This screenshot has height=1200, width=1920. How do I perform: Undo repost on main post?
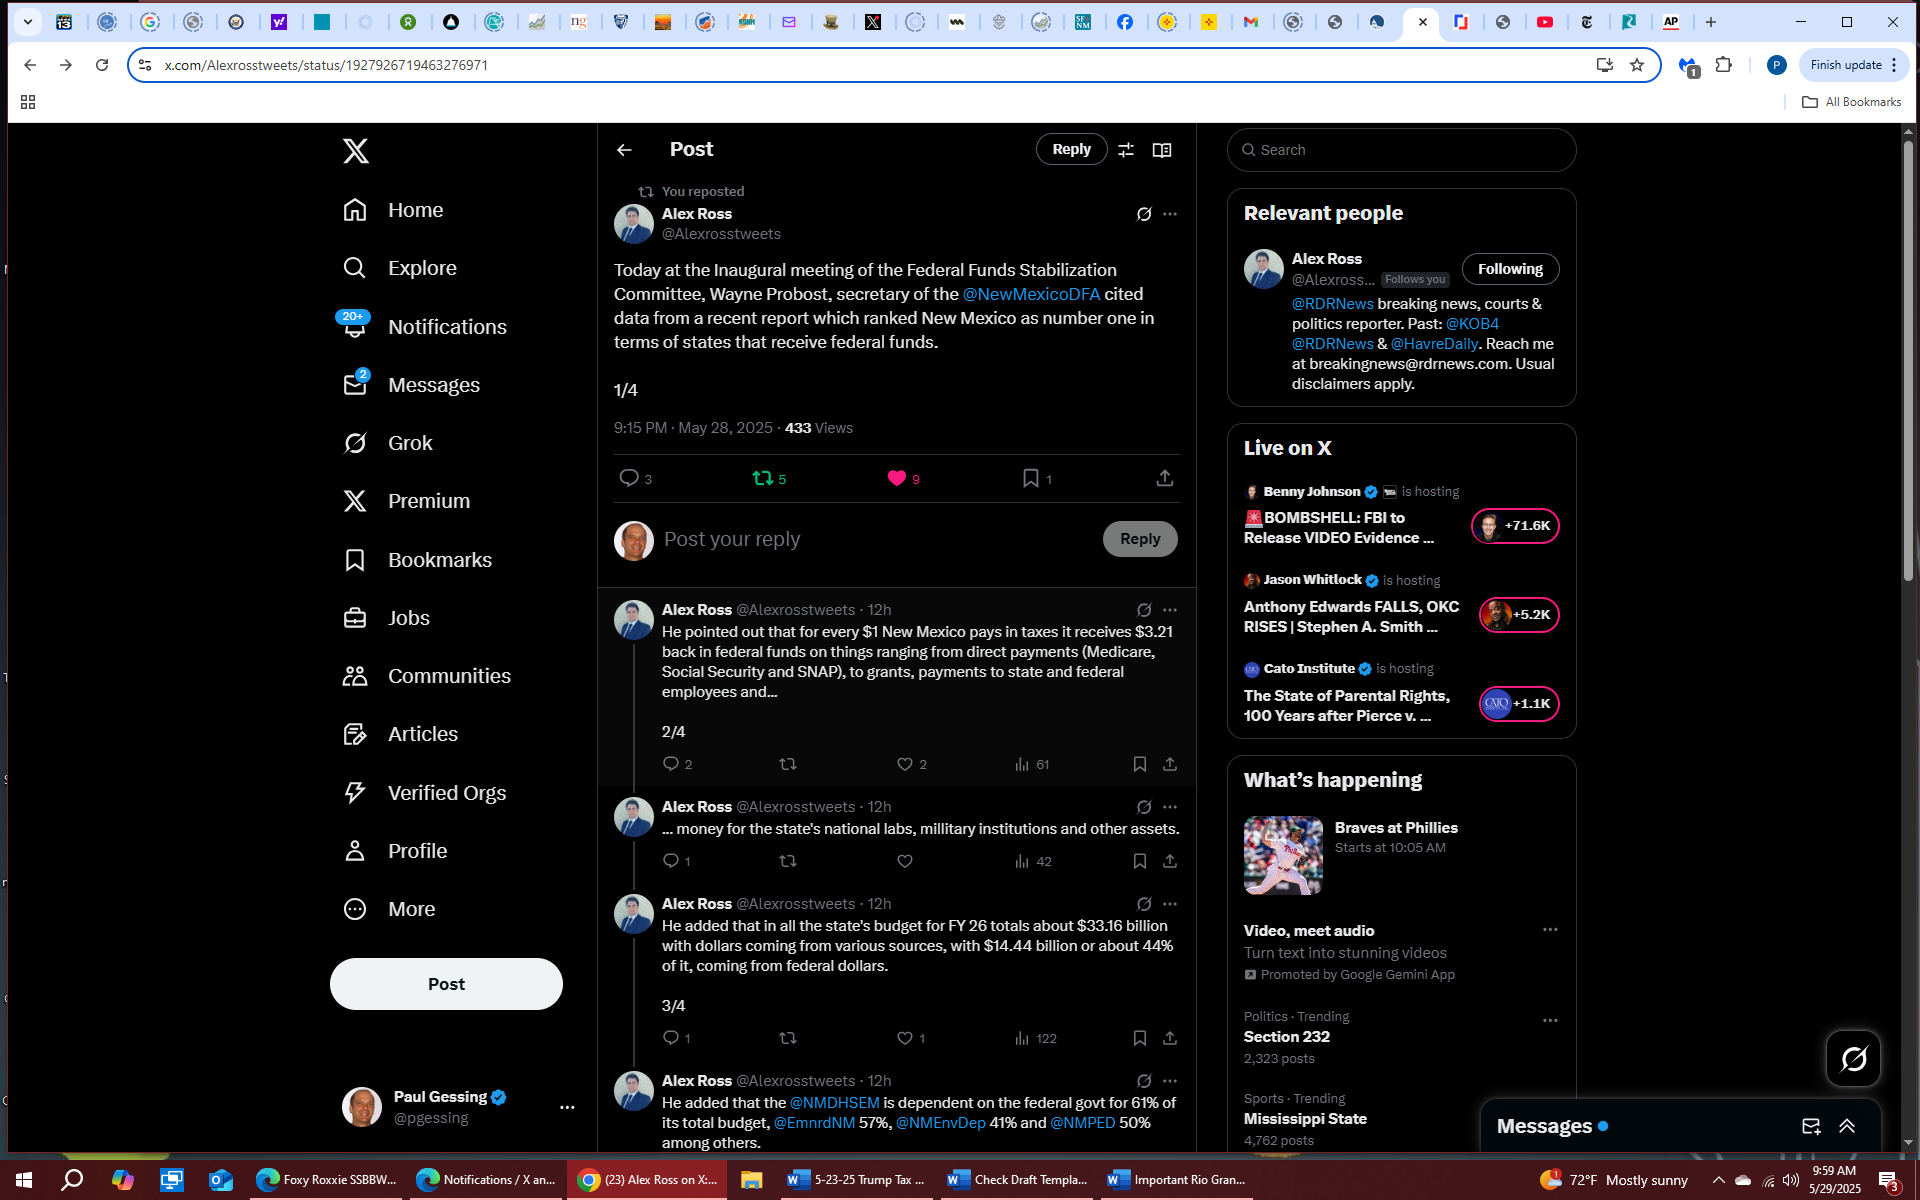click(x=763, y=479)
